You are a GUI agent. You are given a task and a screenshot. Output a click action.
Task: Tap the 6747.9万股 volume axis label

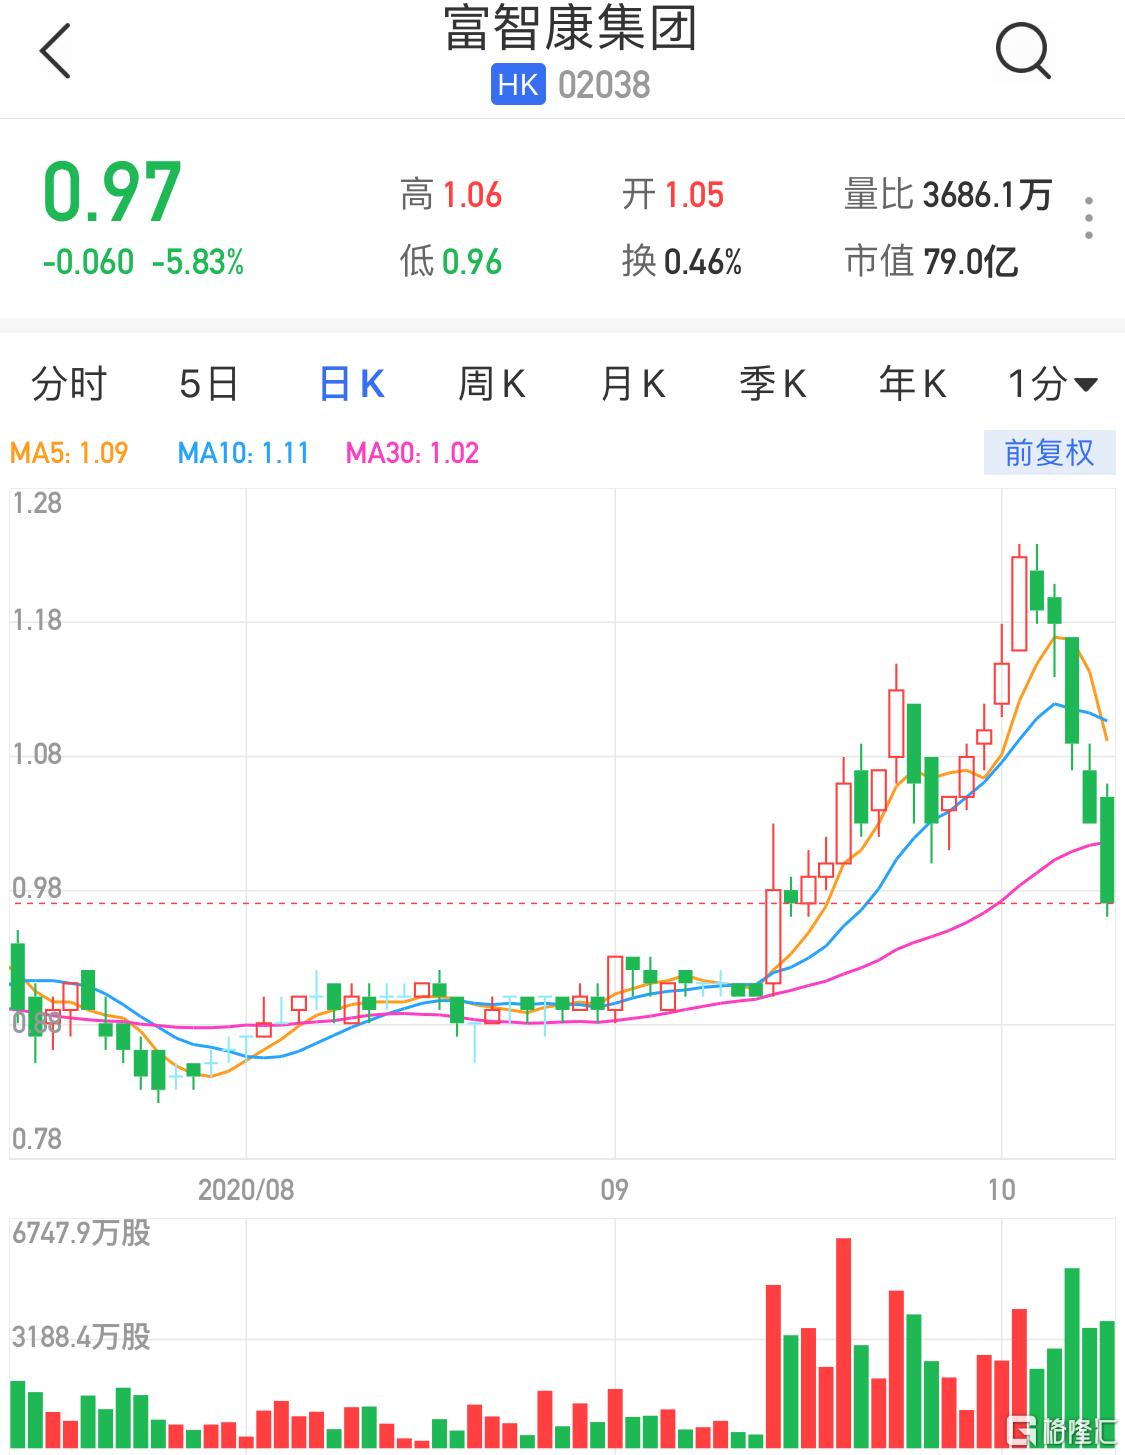click(x=81, y=1233)
